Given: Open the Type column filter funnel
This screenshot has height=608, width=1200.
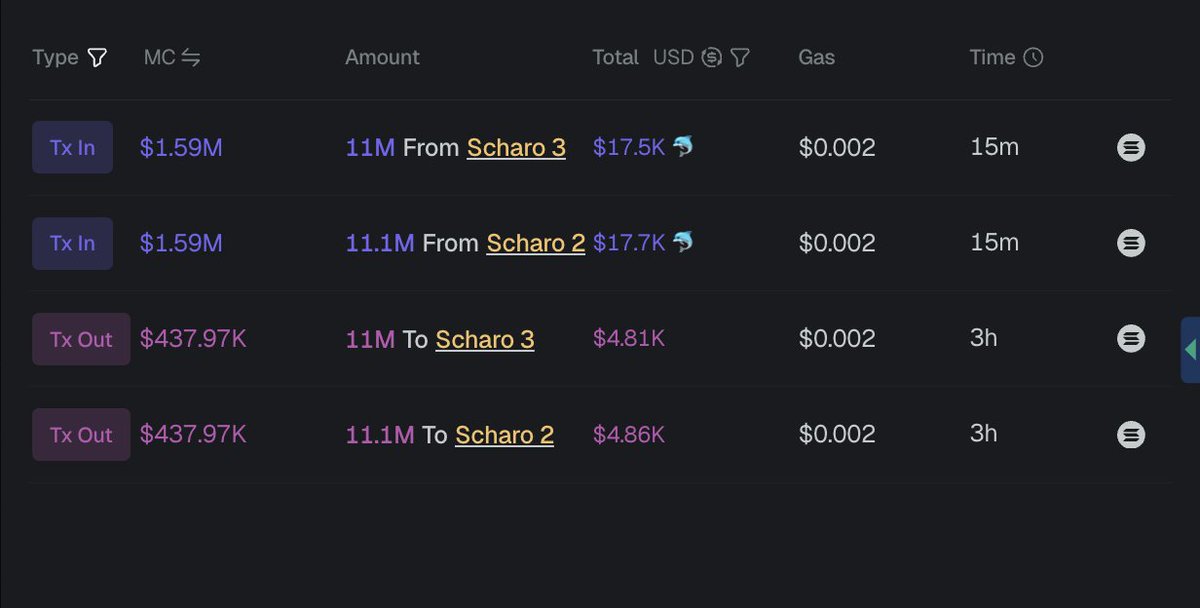Looking at the screenshot, I should tap(97, 58).
